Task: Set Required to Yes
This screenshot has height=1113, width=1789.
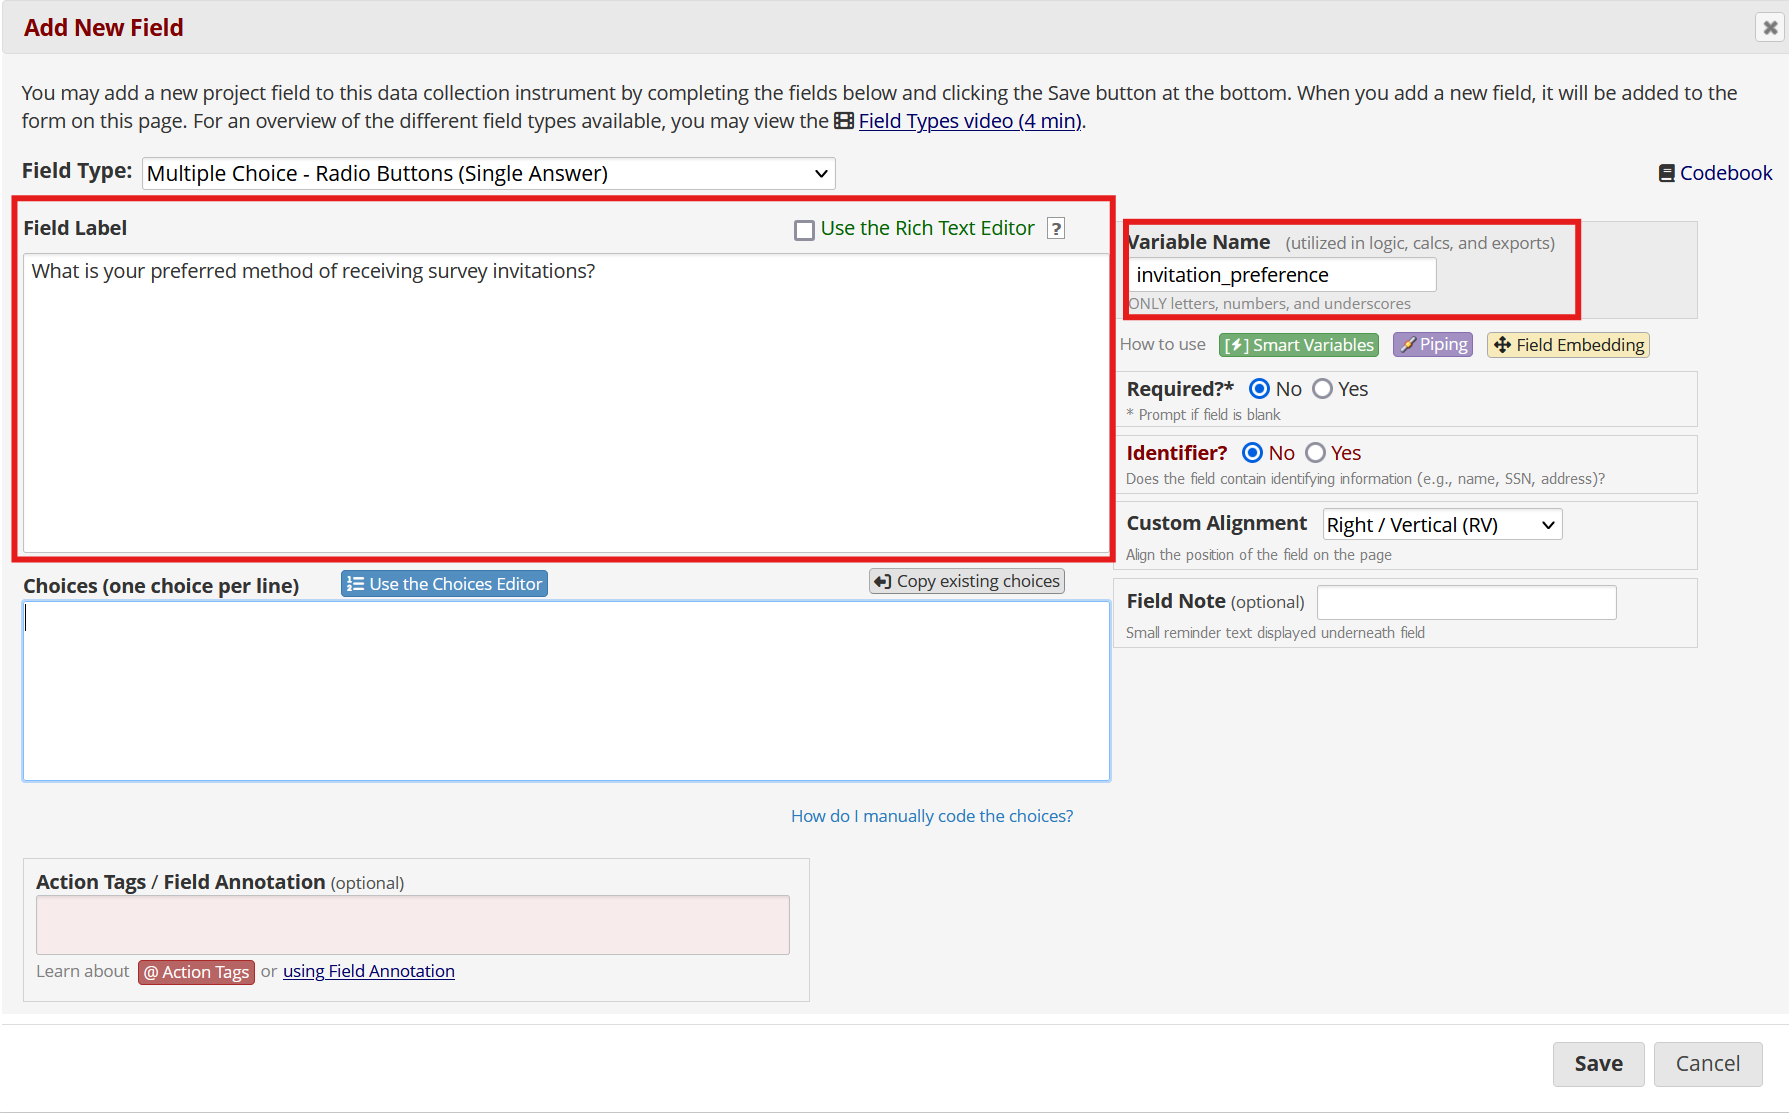Action: pyautogui.click(x=1322, y=389)
